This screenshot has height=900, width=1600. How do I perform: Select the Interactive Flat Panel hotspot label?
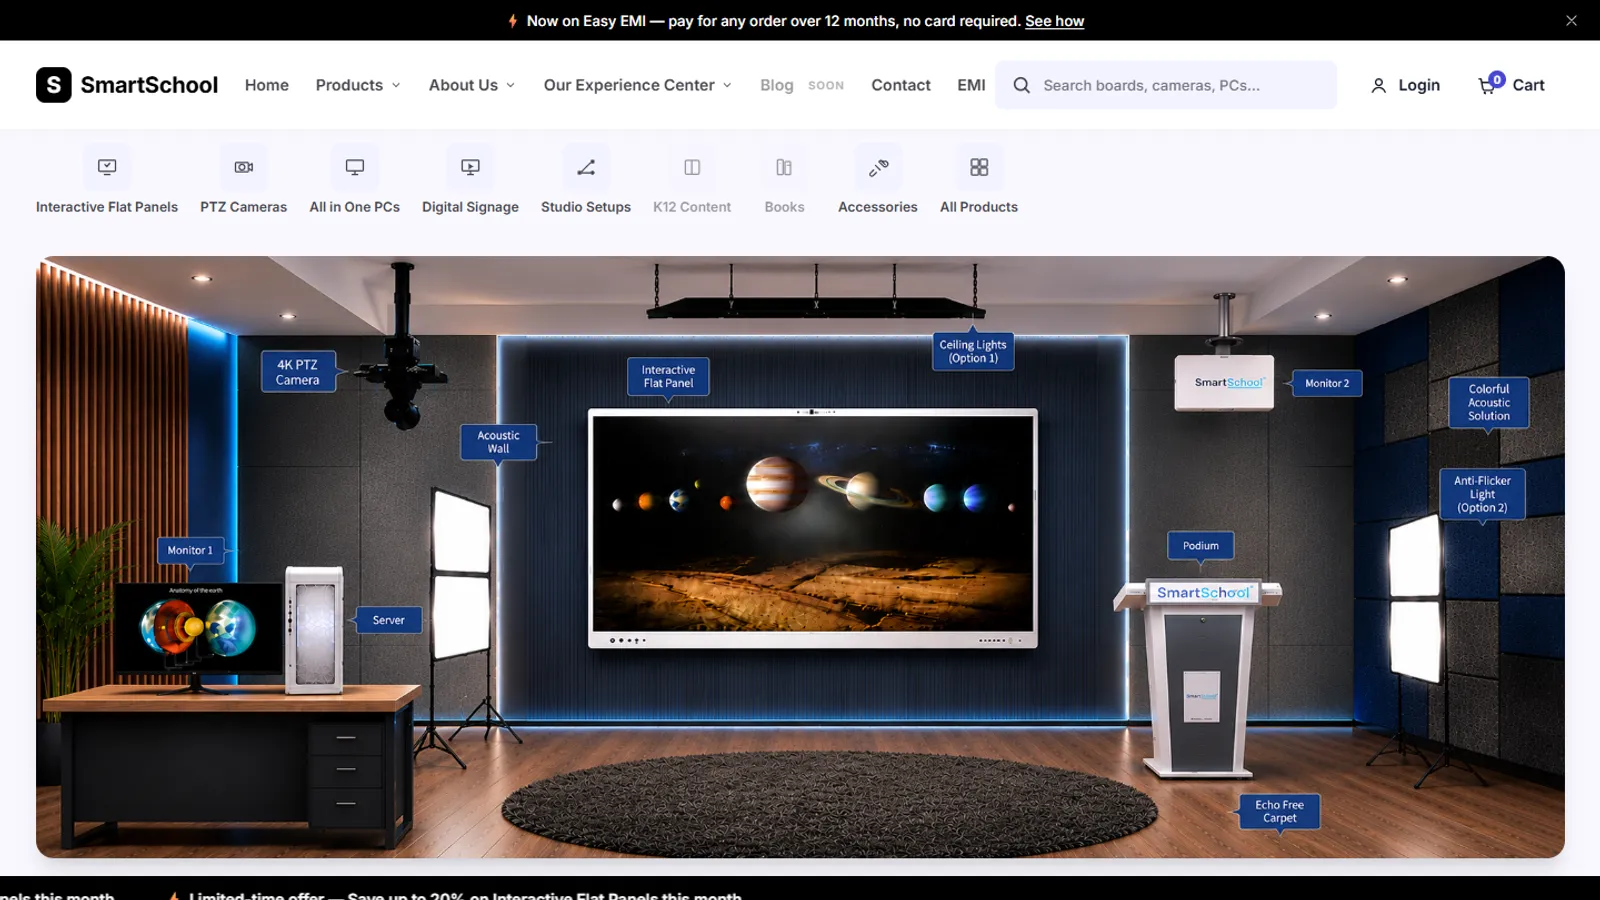point(668,376)
